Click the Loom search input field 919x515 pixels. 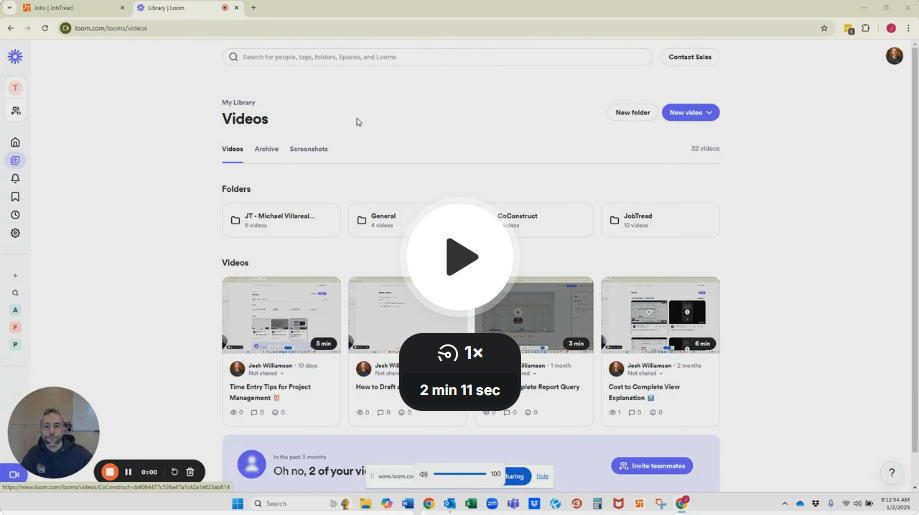pyautogui.click(x=437, y=57)
